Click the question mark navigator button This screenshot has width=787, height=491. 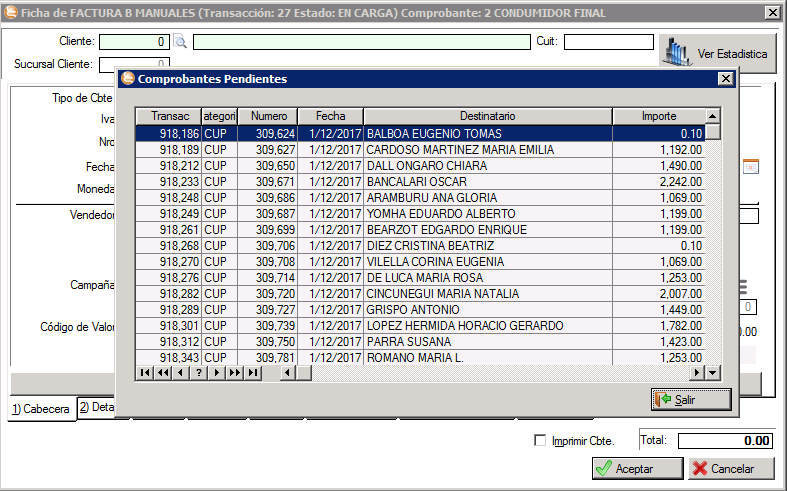click(x=199, y=373)
